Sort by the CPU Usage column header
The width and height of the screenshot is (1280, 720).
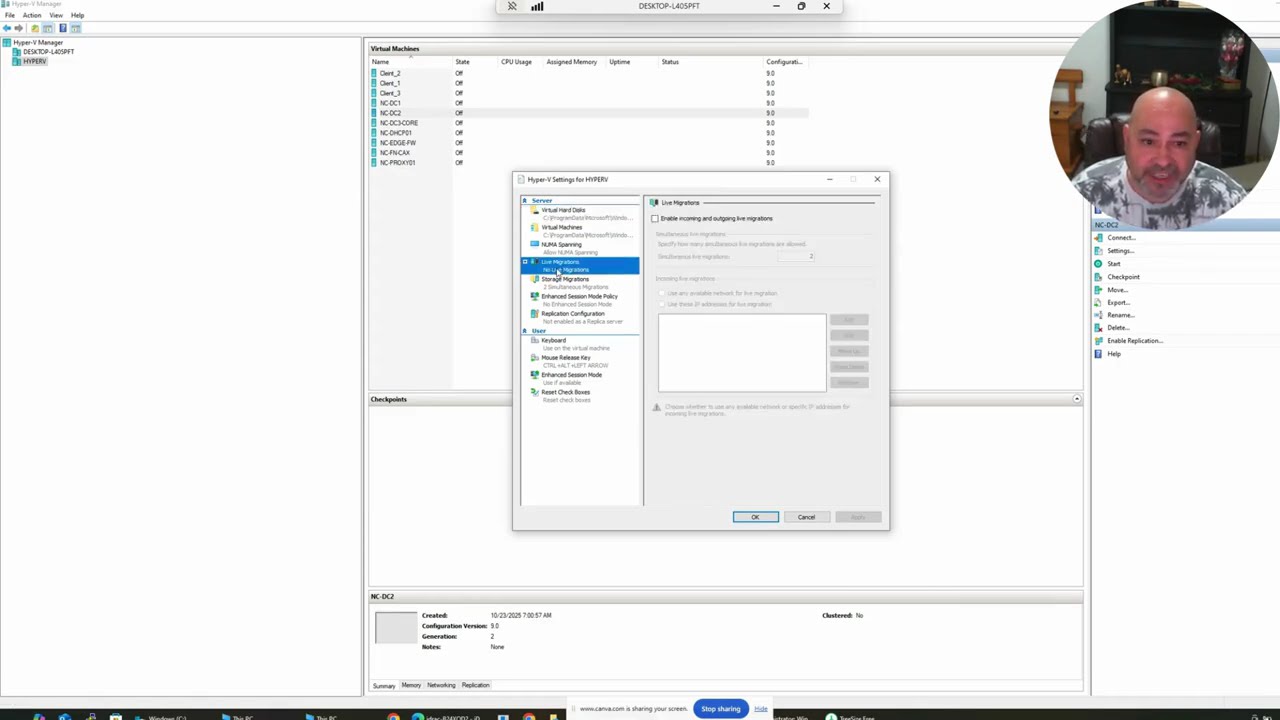point(520,62)
